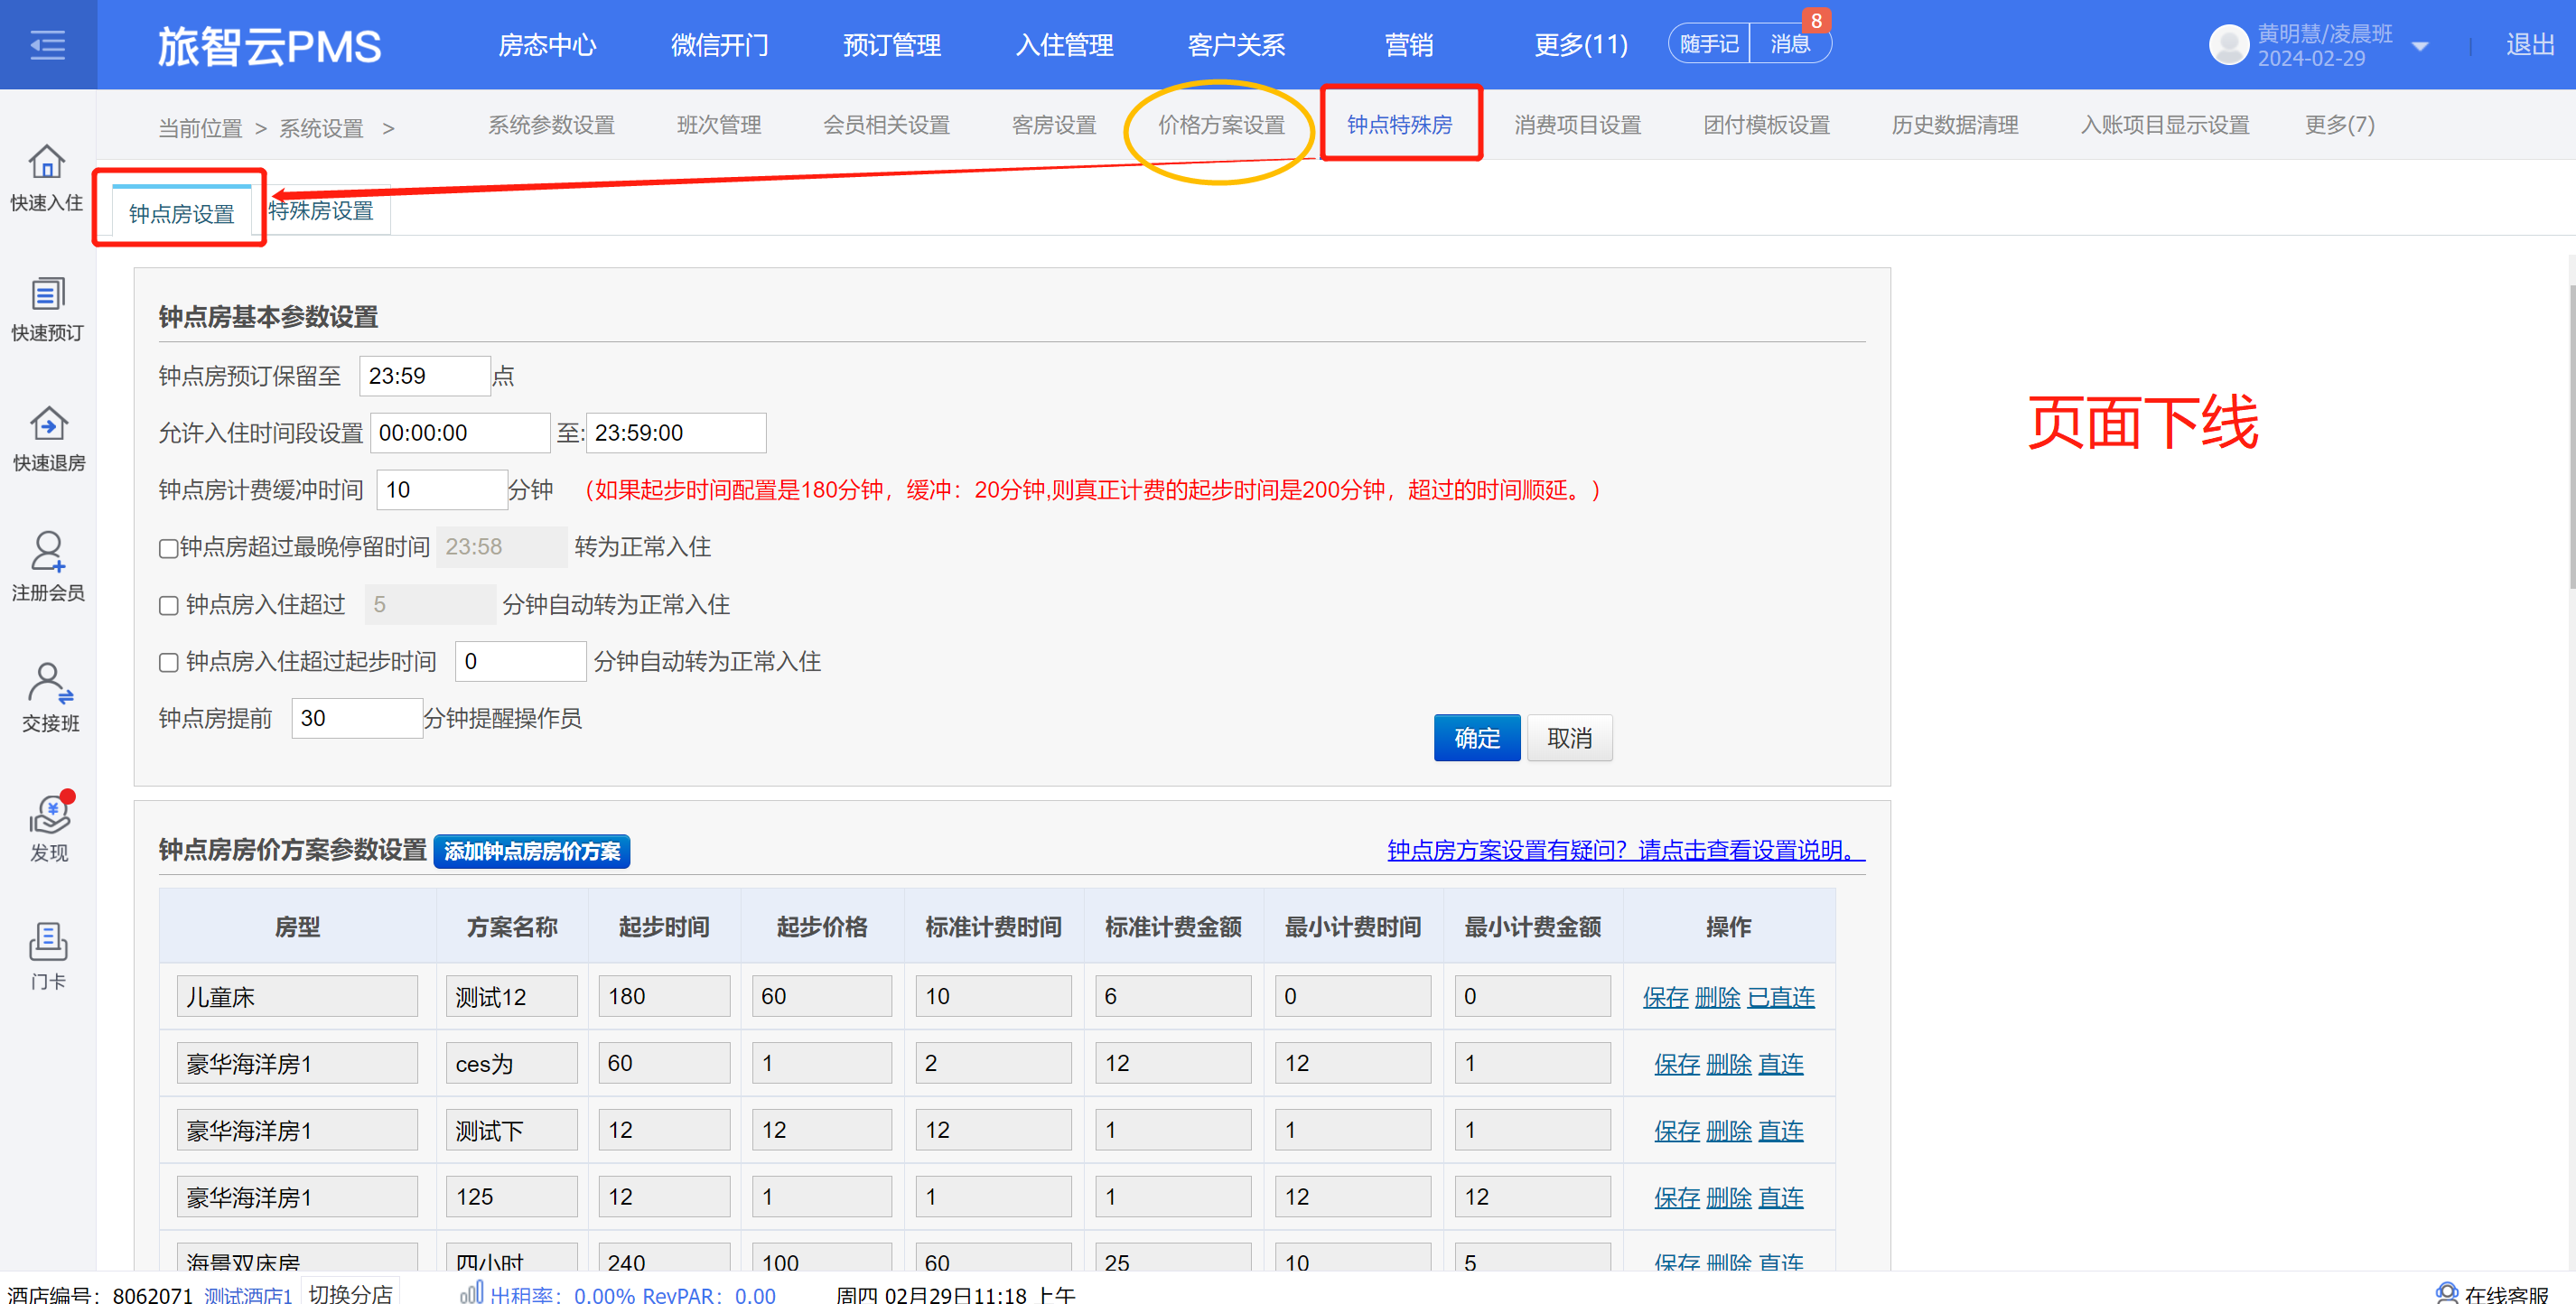Click 添加钟点房房价方案 button
Viewport: 2576px width, 1304px height.
click(532, 852)
